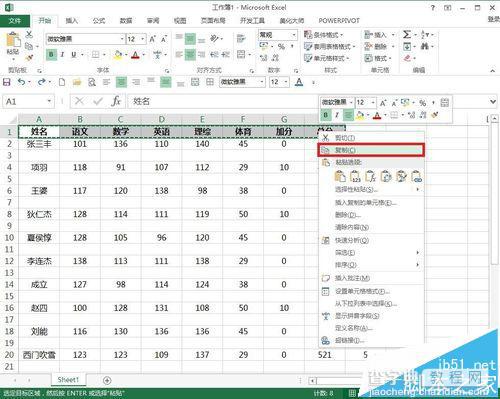Screen dimensions: 500x399
Task: Toggle Italic on the floating mini toolbar
Action: (x=337, y=115)
